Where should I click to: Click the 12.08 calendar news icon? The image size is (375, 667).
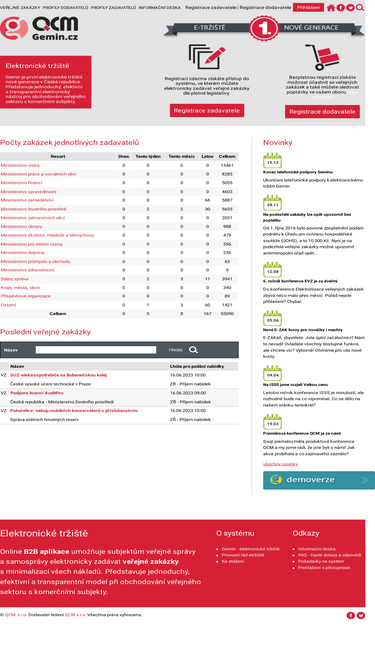click(x=273, y=270)
